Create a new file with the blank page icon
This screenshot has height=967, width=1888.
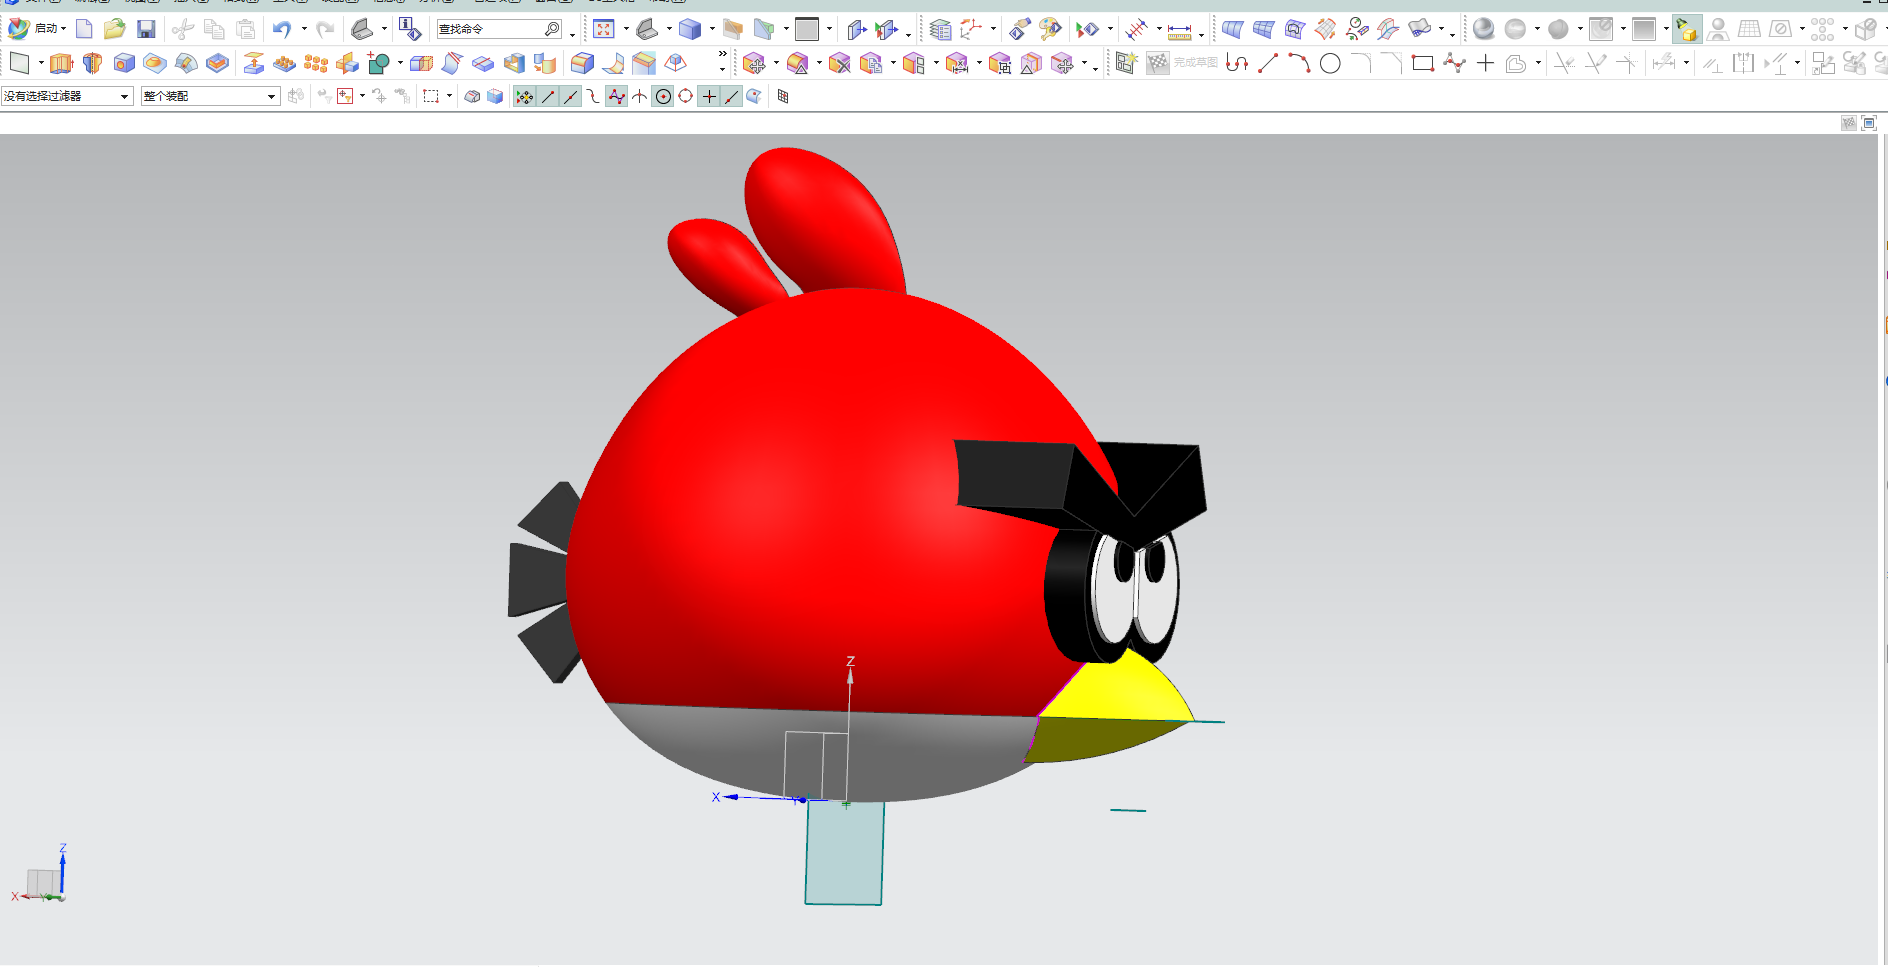click(x=84, y=29)
